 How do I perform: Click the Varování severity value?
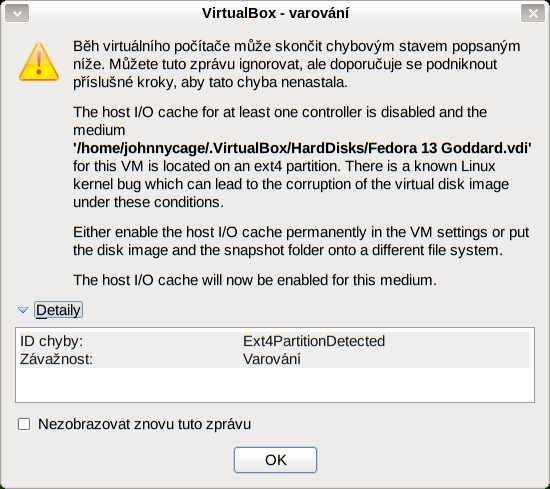coord(272,359)
